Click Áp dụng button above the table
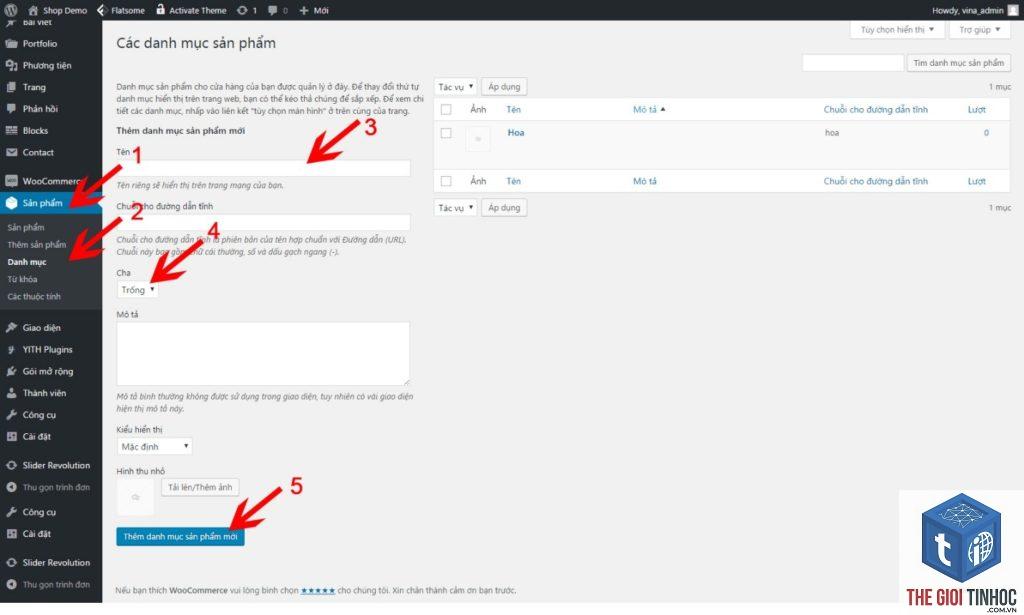The width and height of the screenshot is (1024, 615). click(x=504, y=87)
